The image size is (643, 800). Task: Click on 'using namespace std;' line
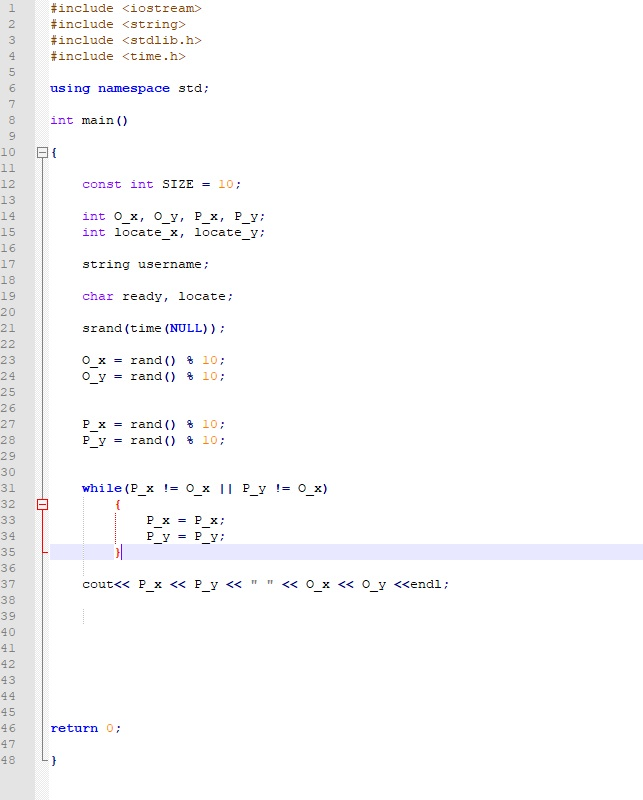click(x=130, y=88)
